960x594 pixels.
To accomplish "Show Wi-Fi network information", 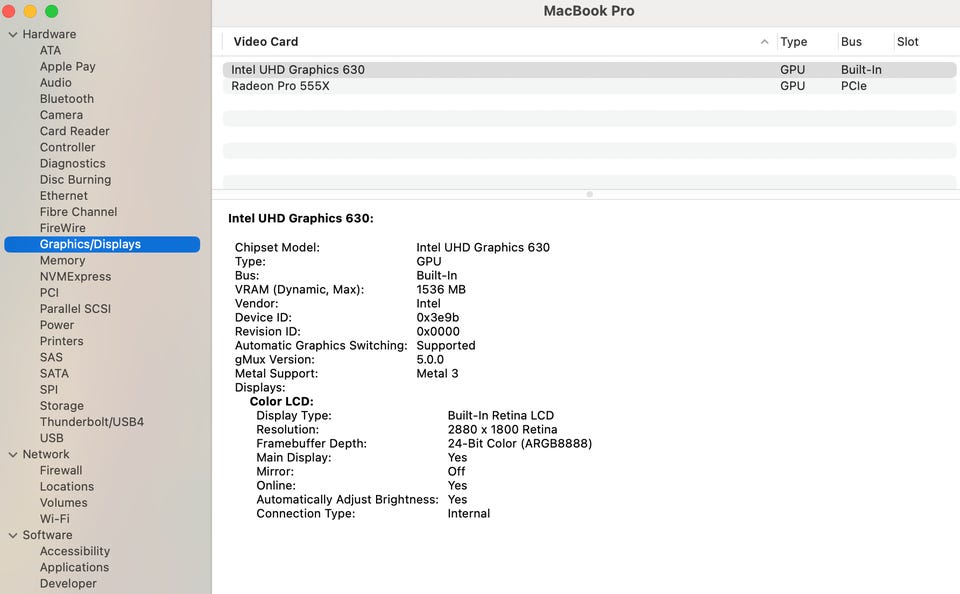I will (x=54, y=519).
